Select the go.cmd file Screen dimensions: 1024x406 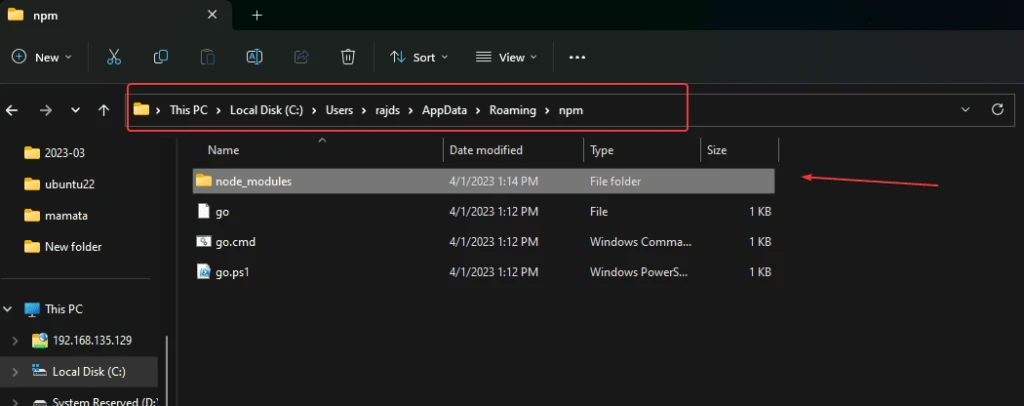[x=484, y=242]
